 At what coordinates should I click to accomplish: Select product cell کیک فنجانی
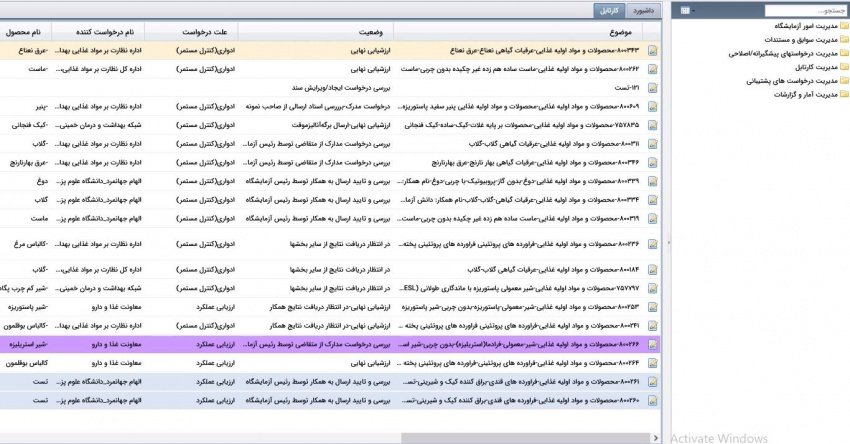click(x=30, y=125)
